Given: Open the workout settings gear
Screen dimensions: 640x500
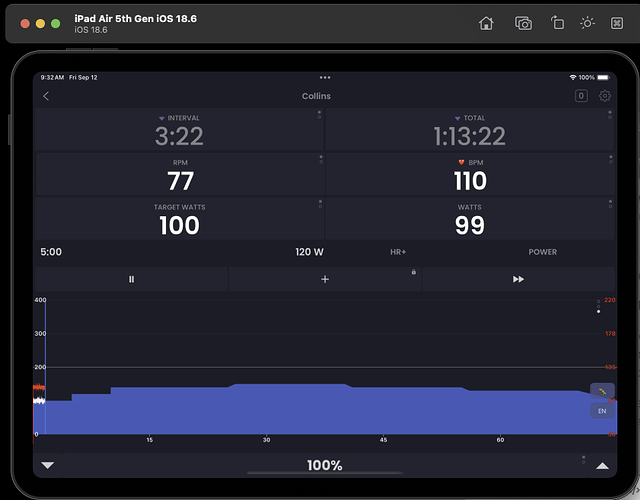Looking at the screenshot, I should coord(605,96).
